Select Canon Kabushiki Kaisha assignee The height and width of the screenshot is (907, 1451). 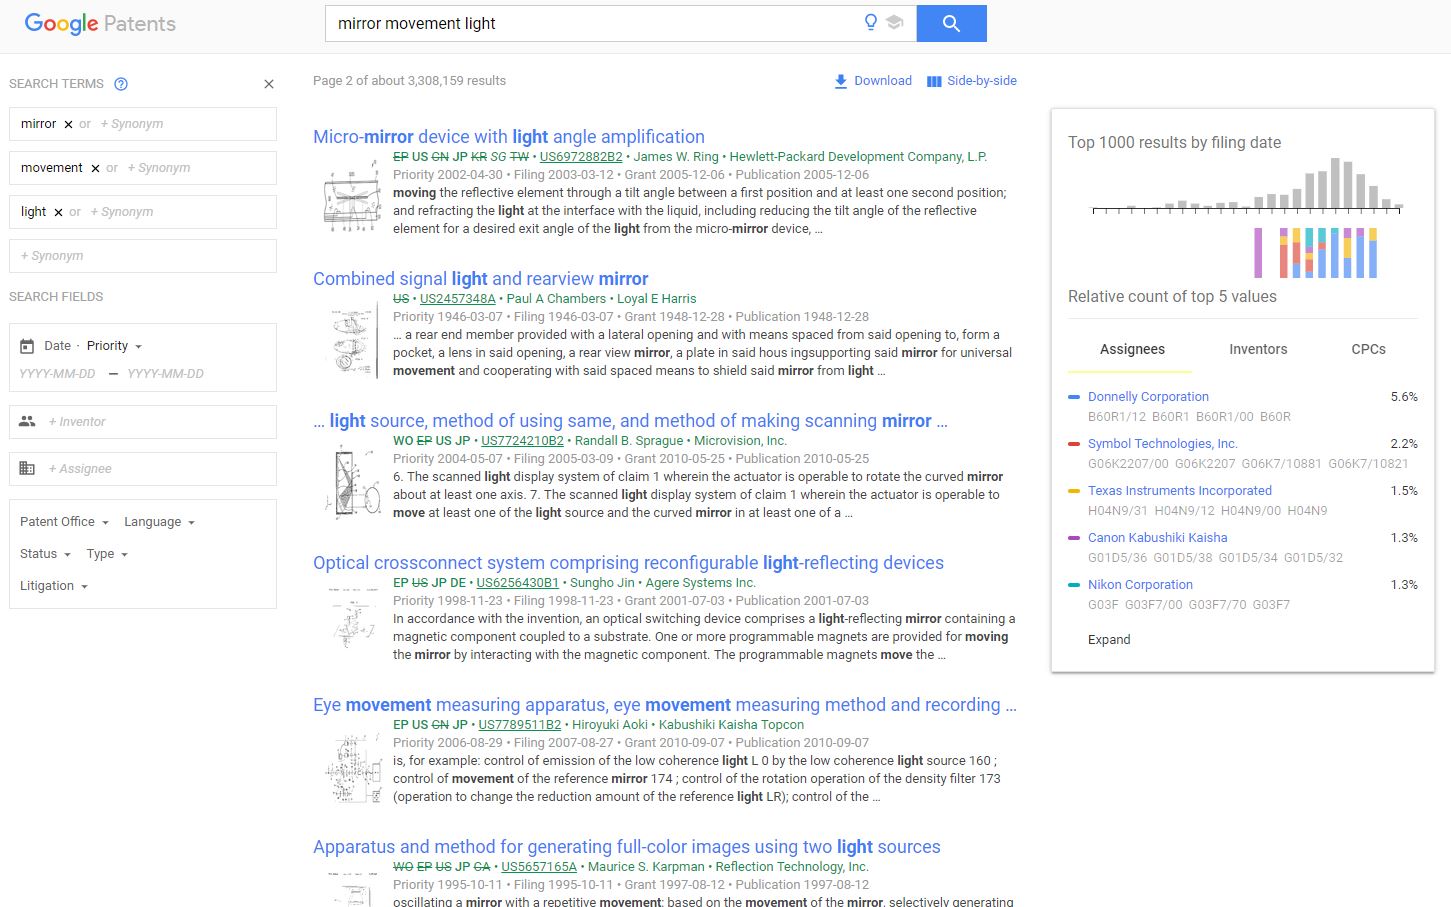coord(1157,538)
